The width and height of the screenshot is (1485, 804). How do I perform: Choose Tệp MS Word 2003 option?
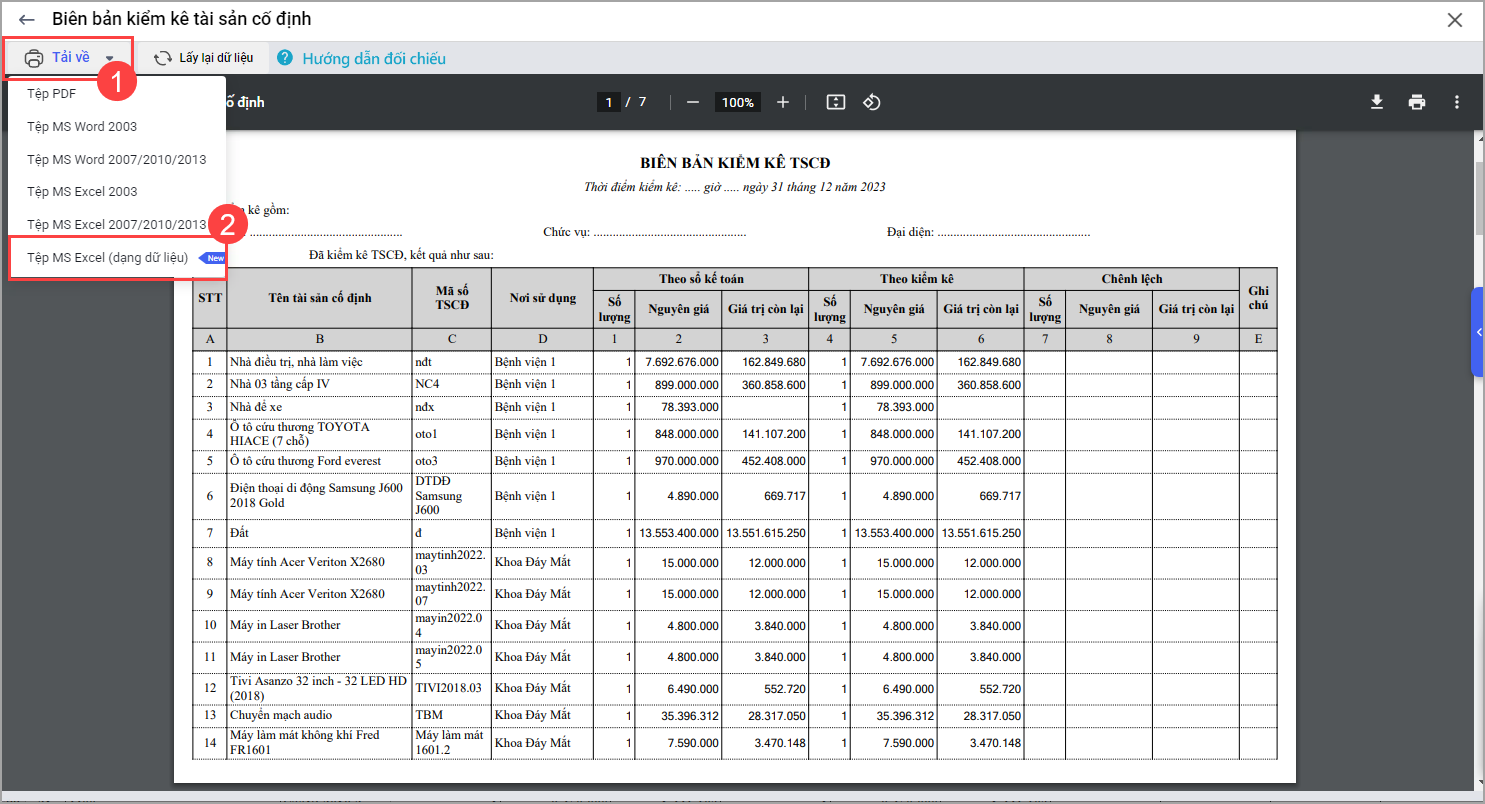tap(82, 127)
